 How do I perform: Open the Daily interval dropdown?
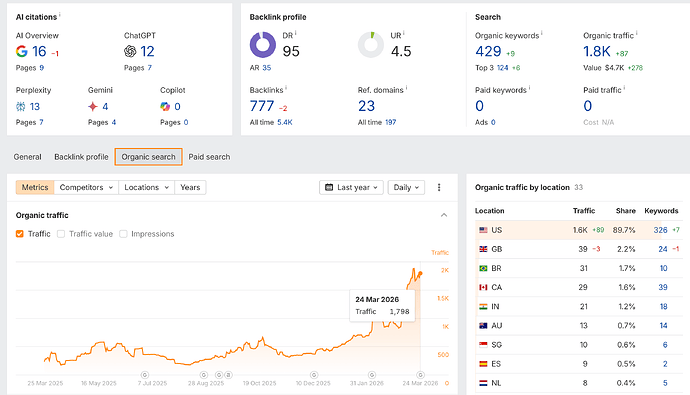point(406,187)
